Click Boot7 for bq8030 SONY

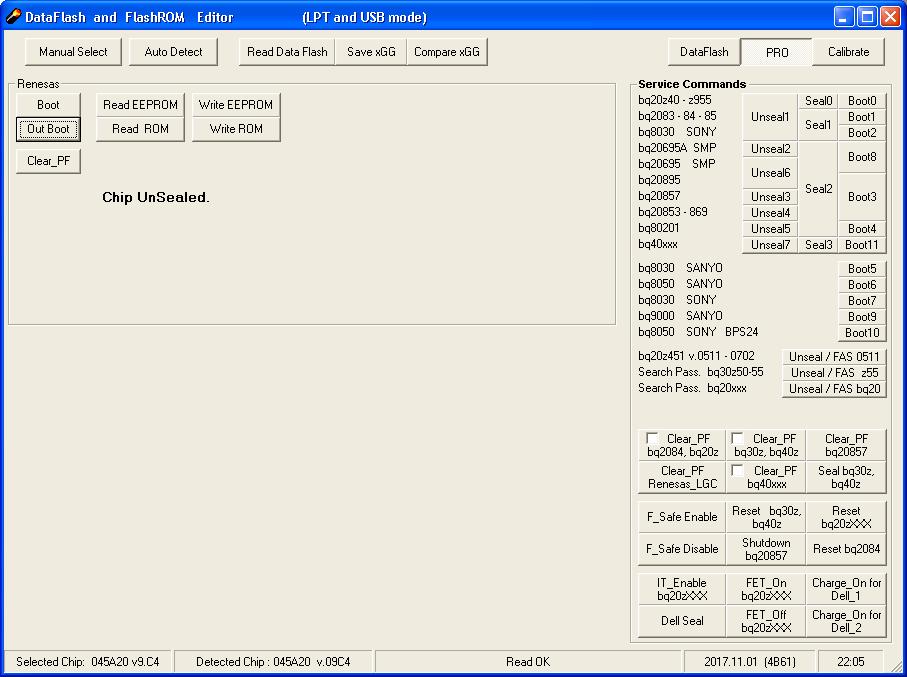pos(862,301)
